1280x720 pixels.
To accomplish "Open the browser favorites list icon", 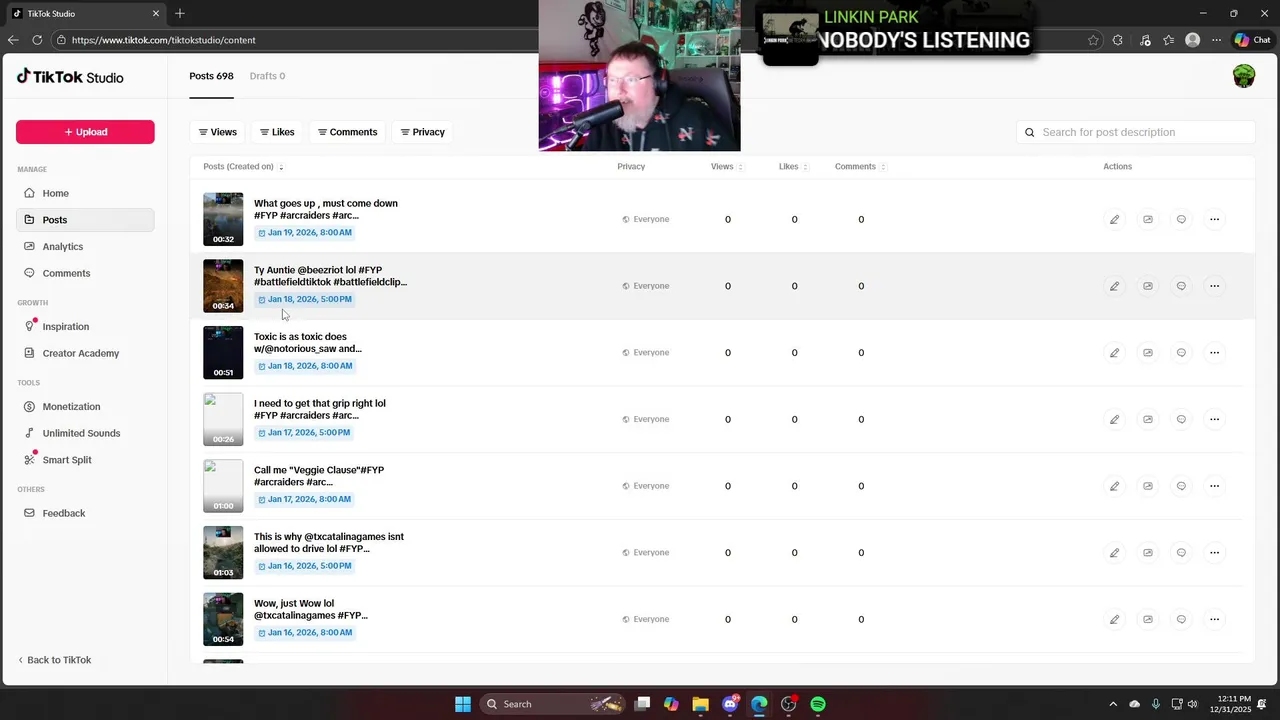I will pyautogui.click(x=1168, y=40).
